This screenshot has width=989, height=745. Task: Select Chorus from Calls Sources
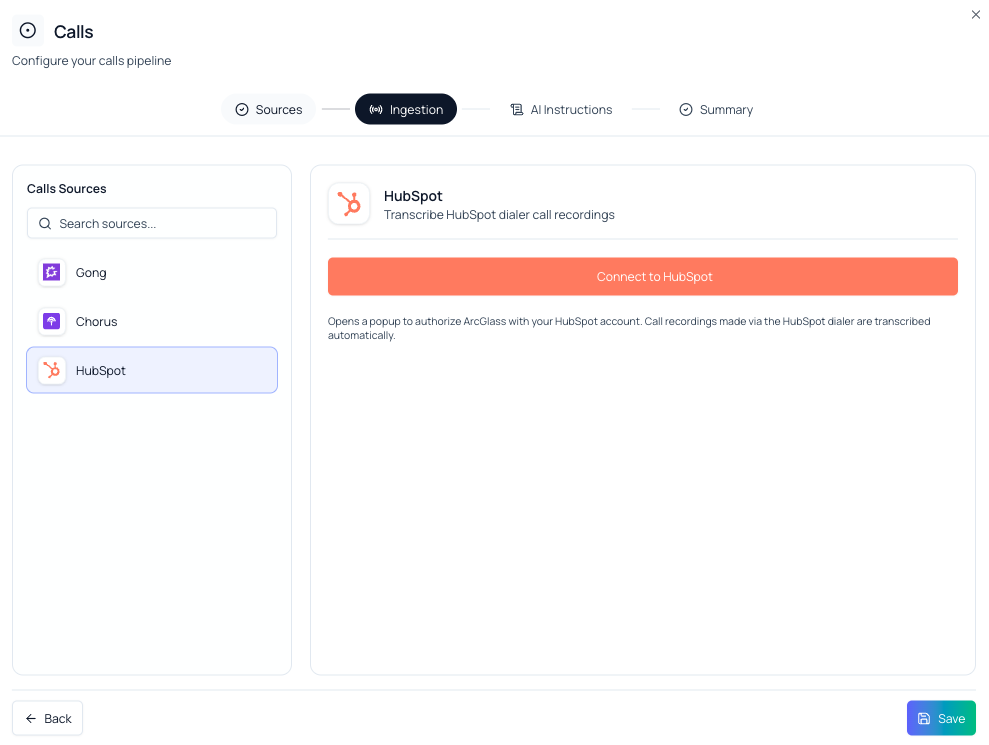[152, 321]
